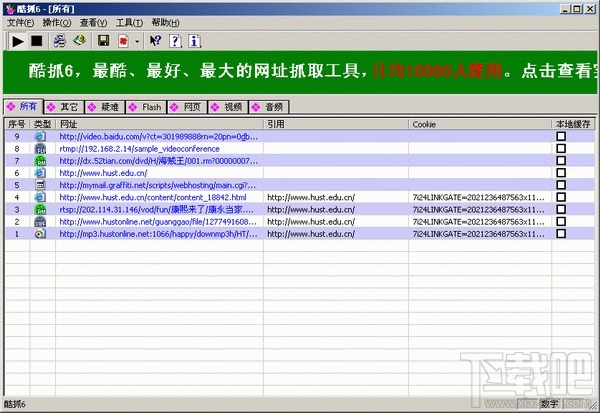600x413 pixels.
Task: Click the audio disc icon in row 1
Action: tap(40, 234)
